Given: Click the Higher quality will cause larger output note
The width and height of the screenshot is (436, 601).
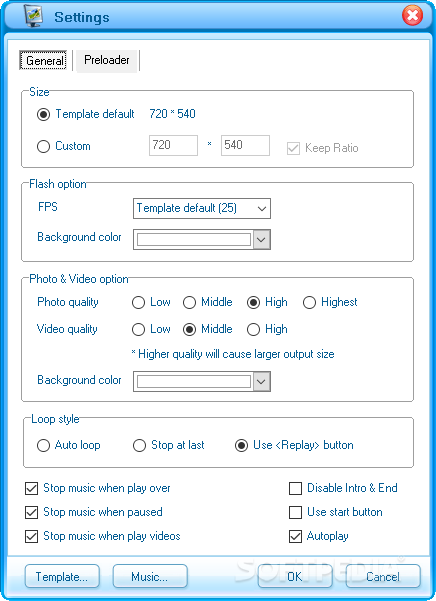Looking at the screenshot, I should 233,354.
